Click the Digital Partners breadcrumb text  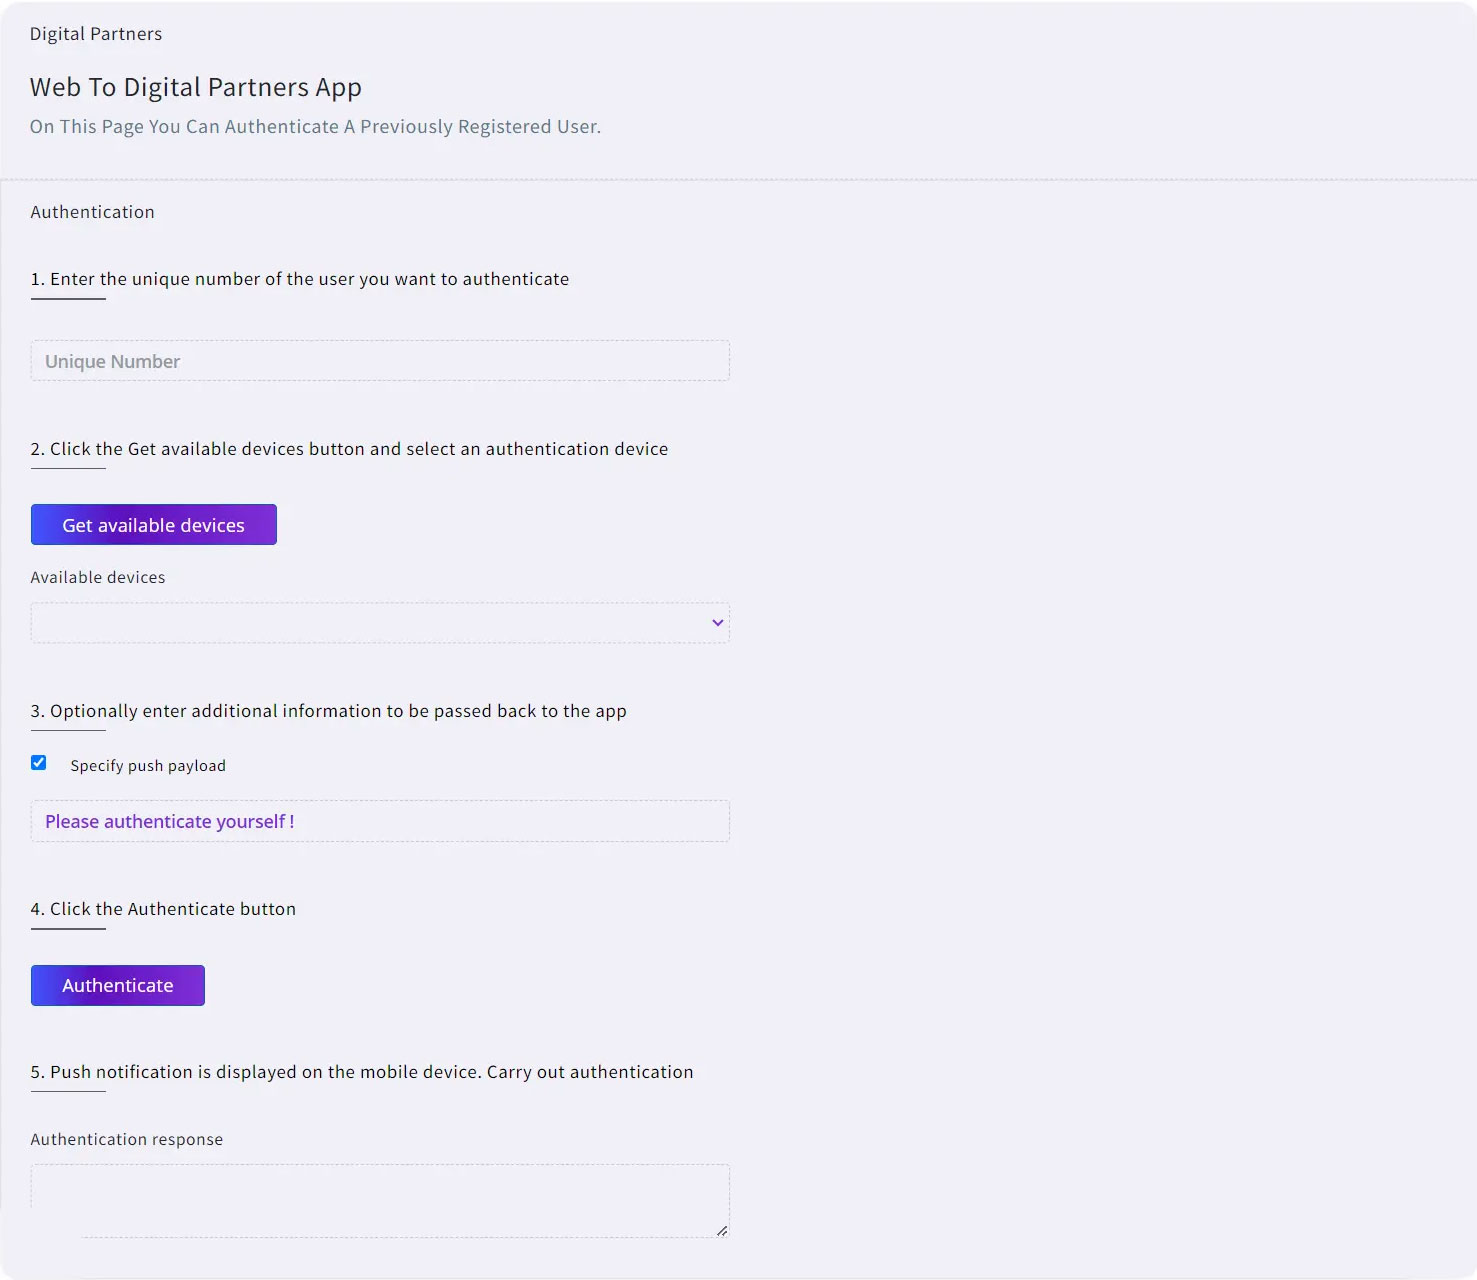pyautogui.click(x=96, y=34)
